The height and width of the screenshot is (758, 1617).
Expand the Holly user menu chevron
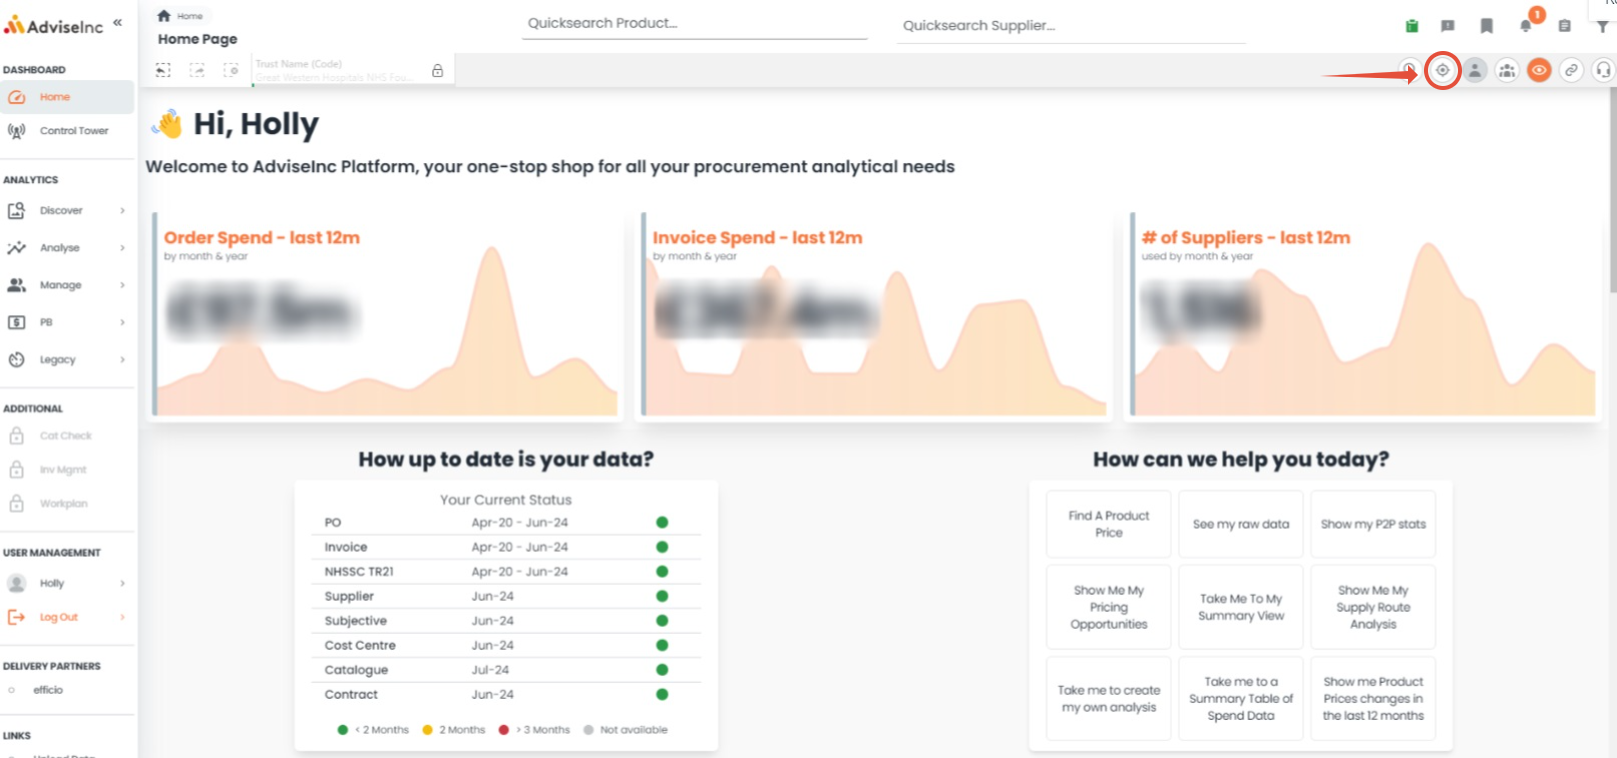pos(122,583)
